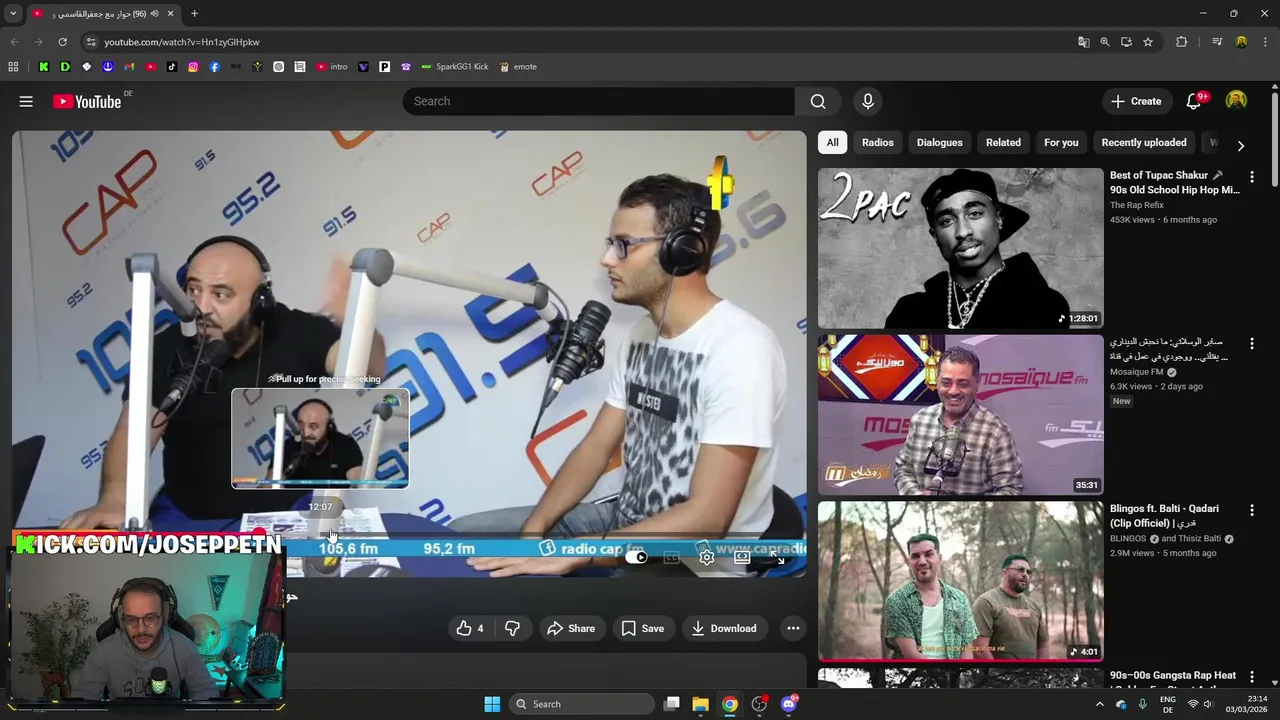The height and width of the screenshot is (720, 1280).
Task: Open Discord from the taskbar
Action: point(789,704)
